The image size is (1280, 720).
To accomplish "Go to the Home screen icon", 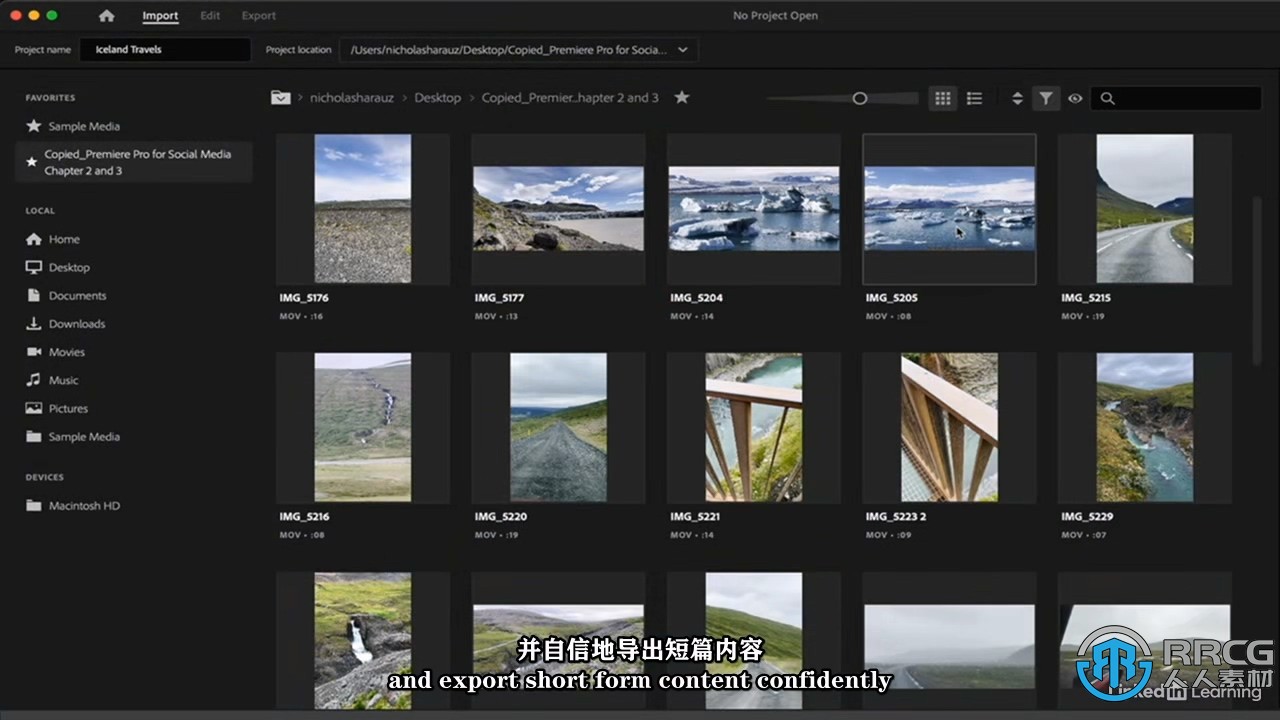I will (x=107, y=16).
